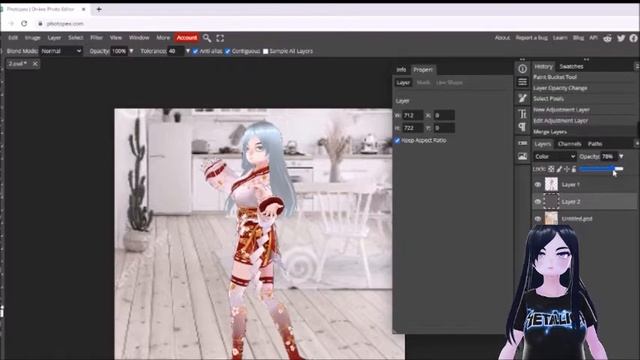Open the search magnifier icon in menu bar
This screenshot has width=640, height=360.
point(207,38)
